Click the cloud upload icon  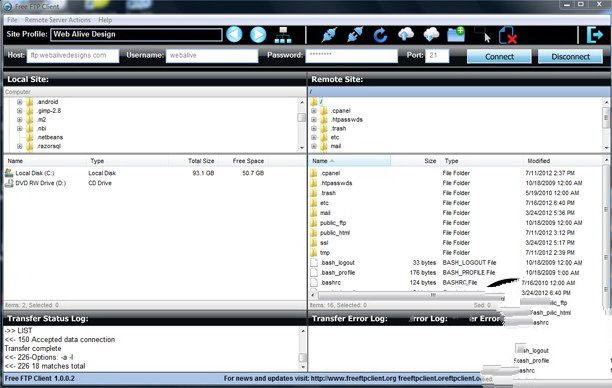[x=406, y=34]
